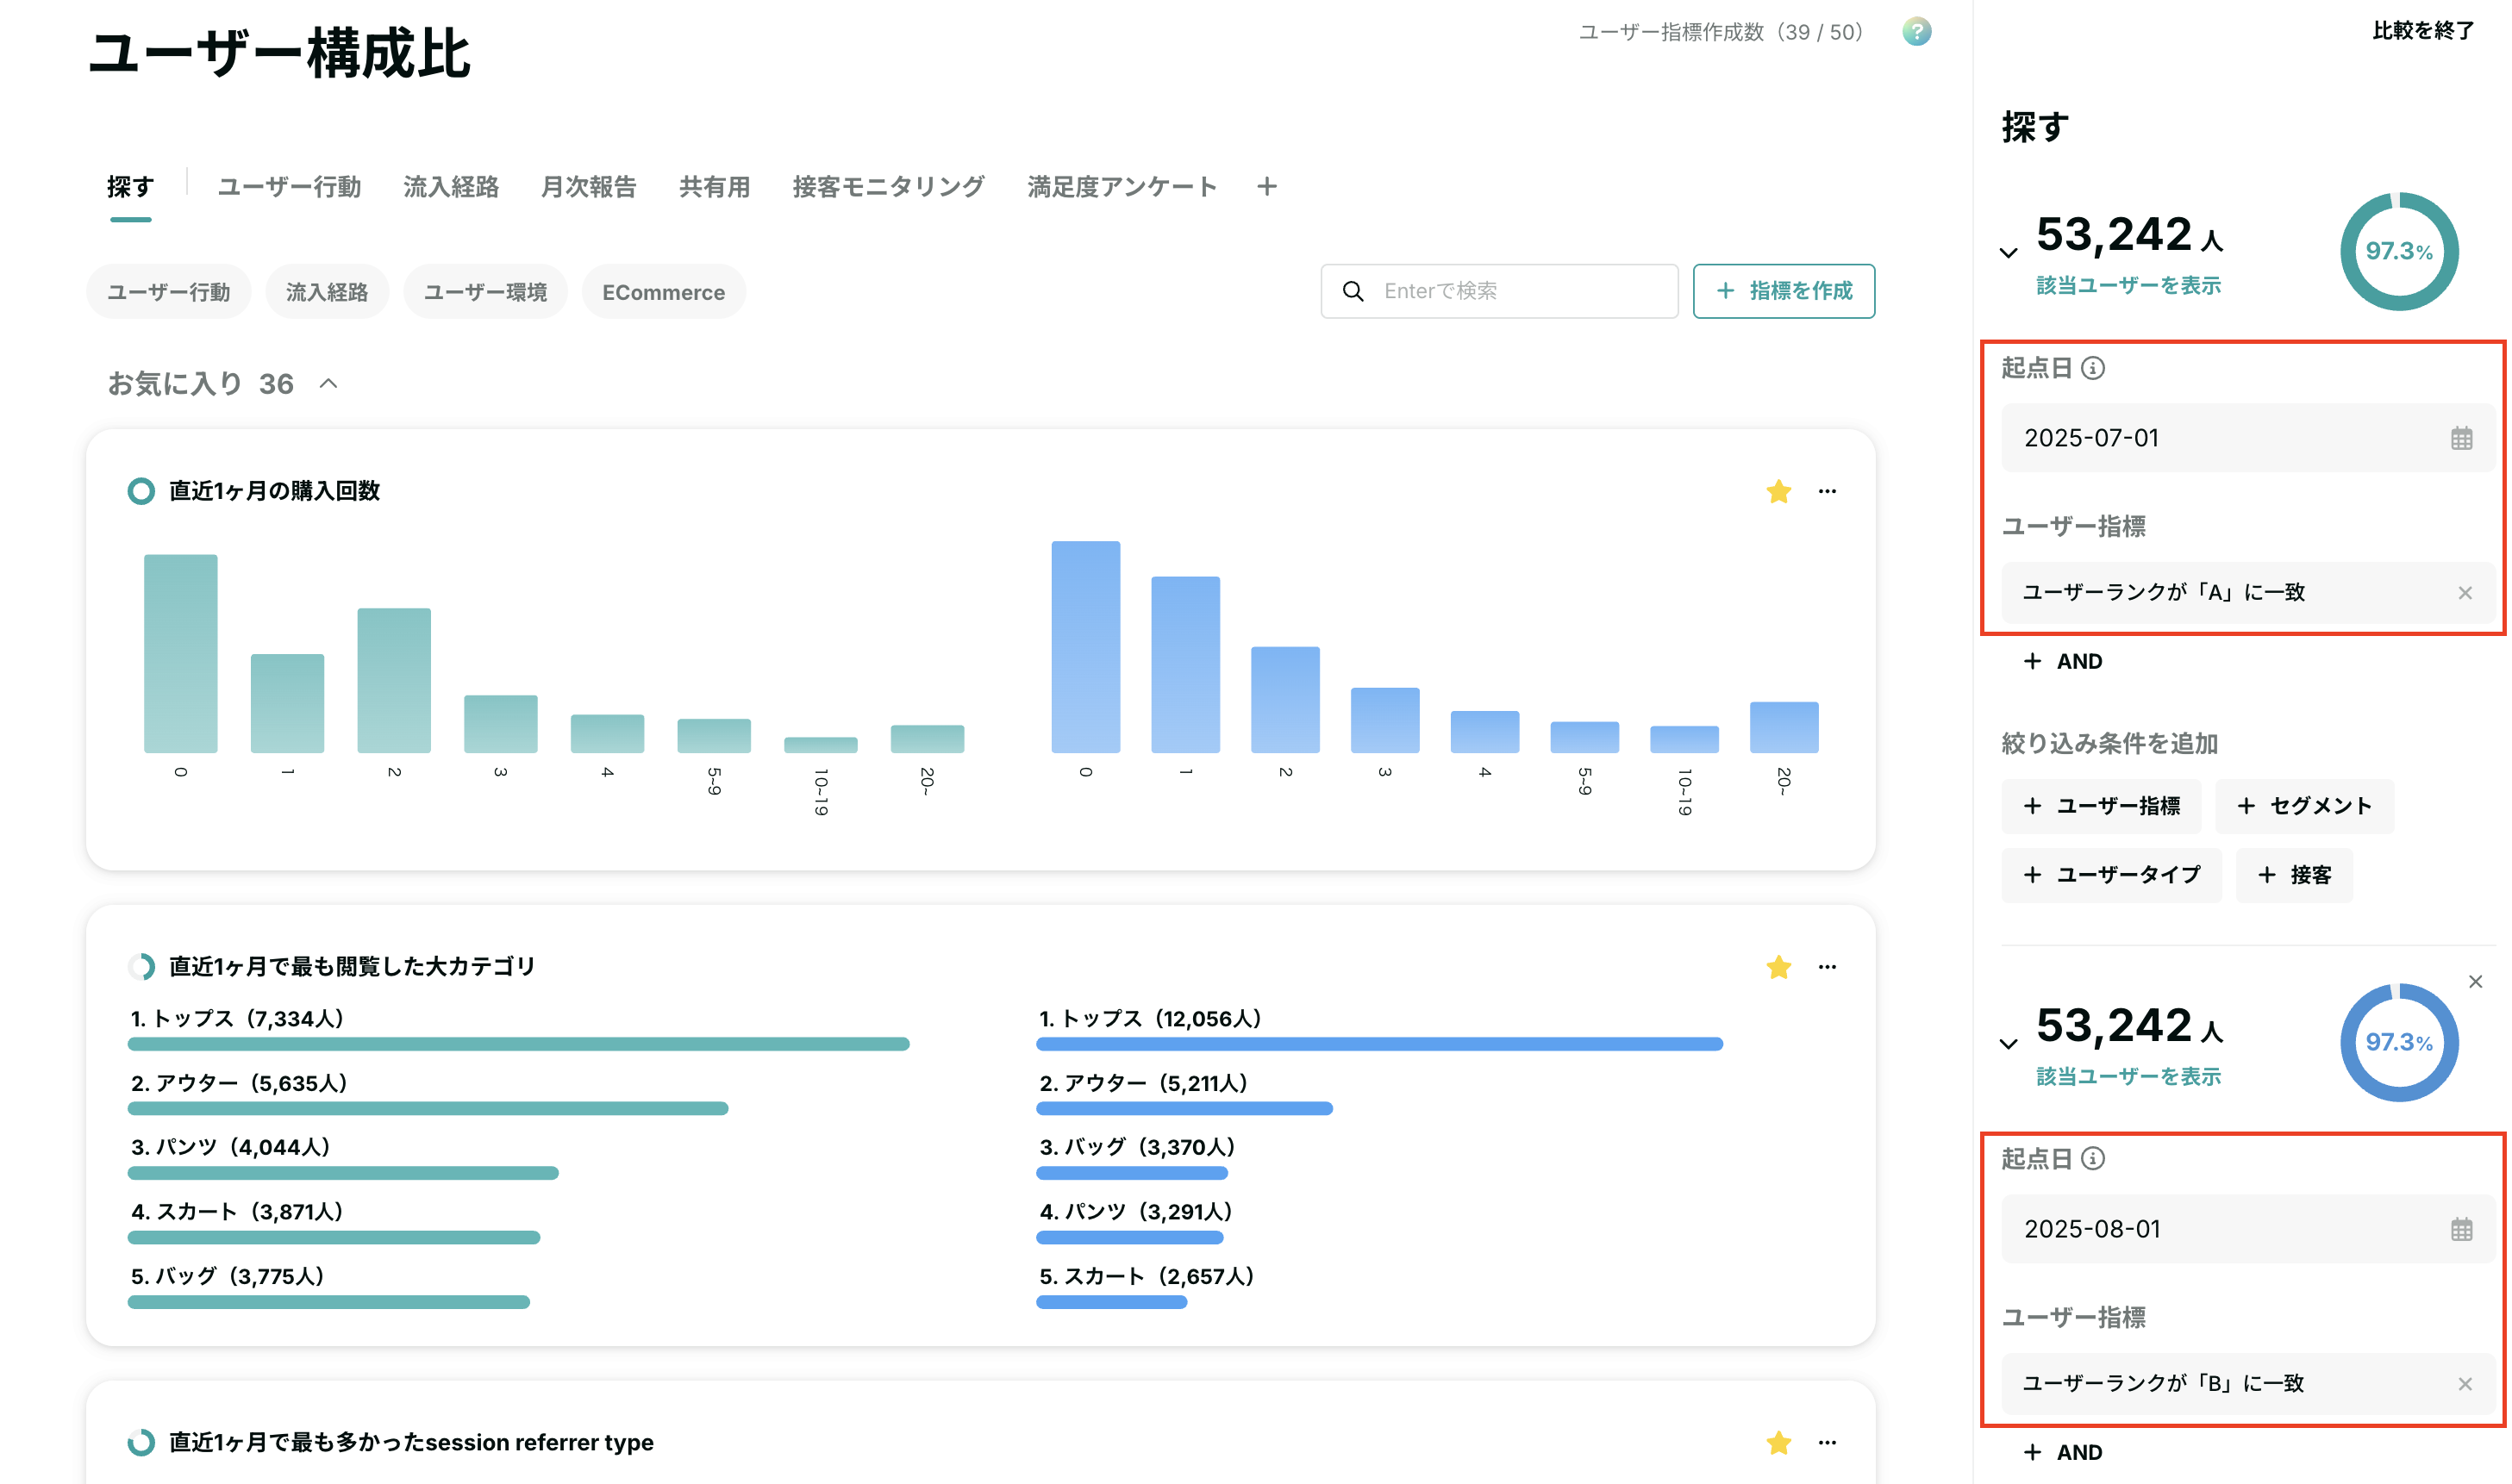
Task: Remove ユーザーランクが「A」に一致 condition
Action: click(x=2464, y=593)
